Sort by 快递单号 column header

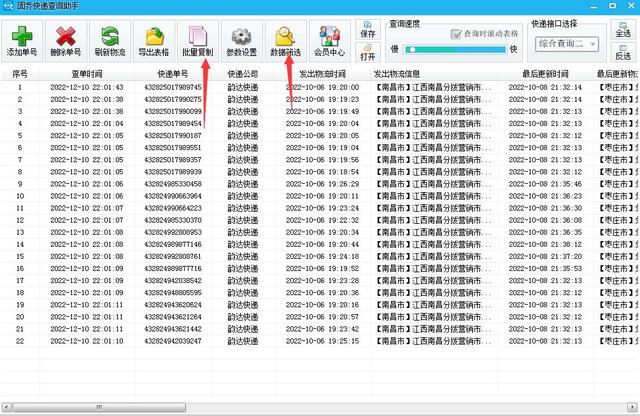tap(173, 74)
